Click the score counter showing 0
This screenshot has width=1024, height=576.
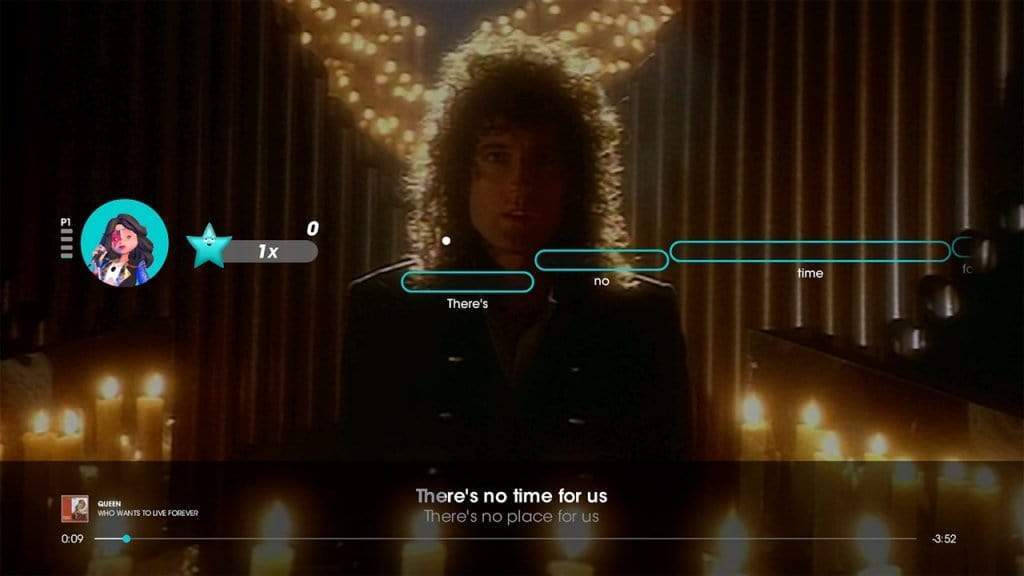(x=313, y=229)
